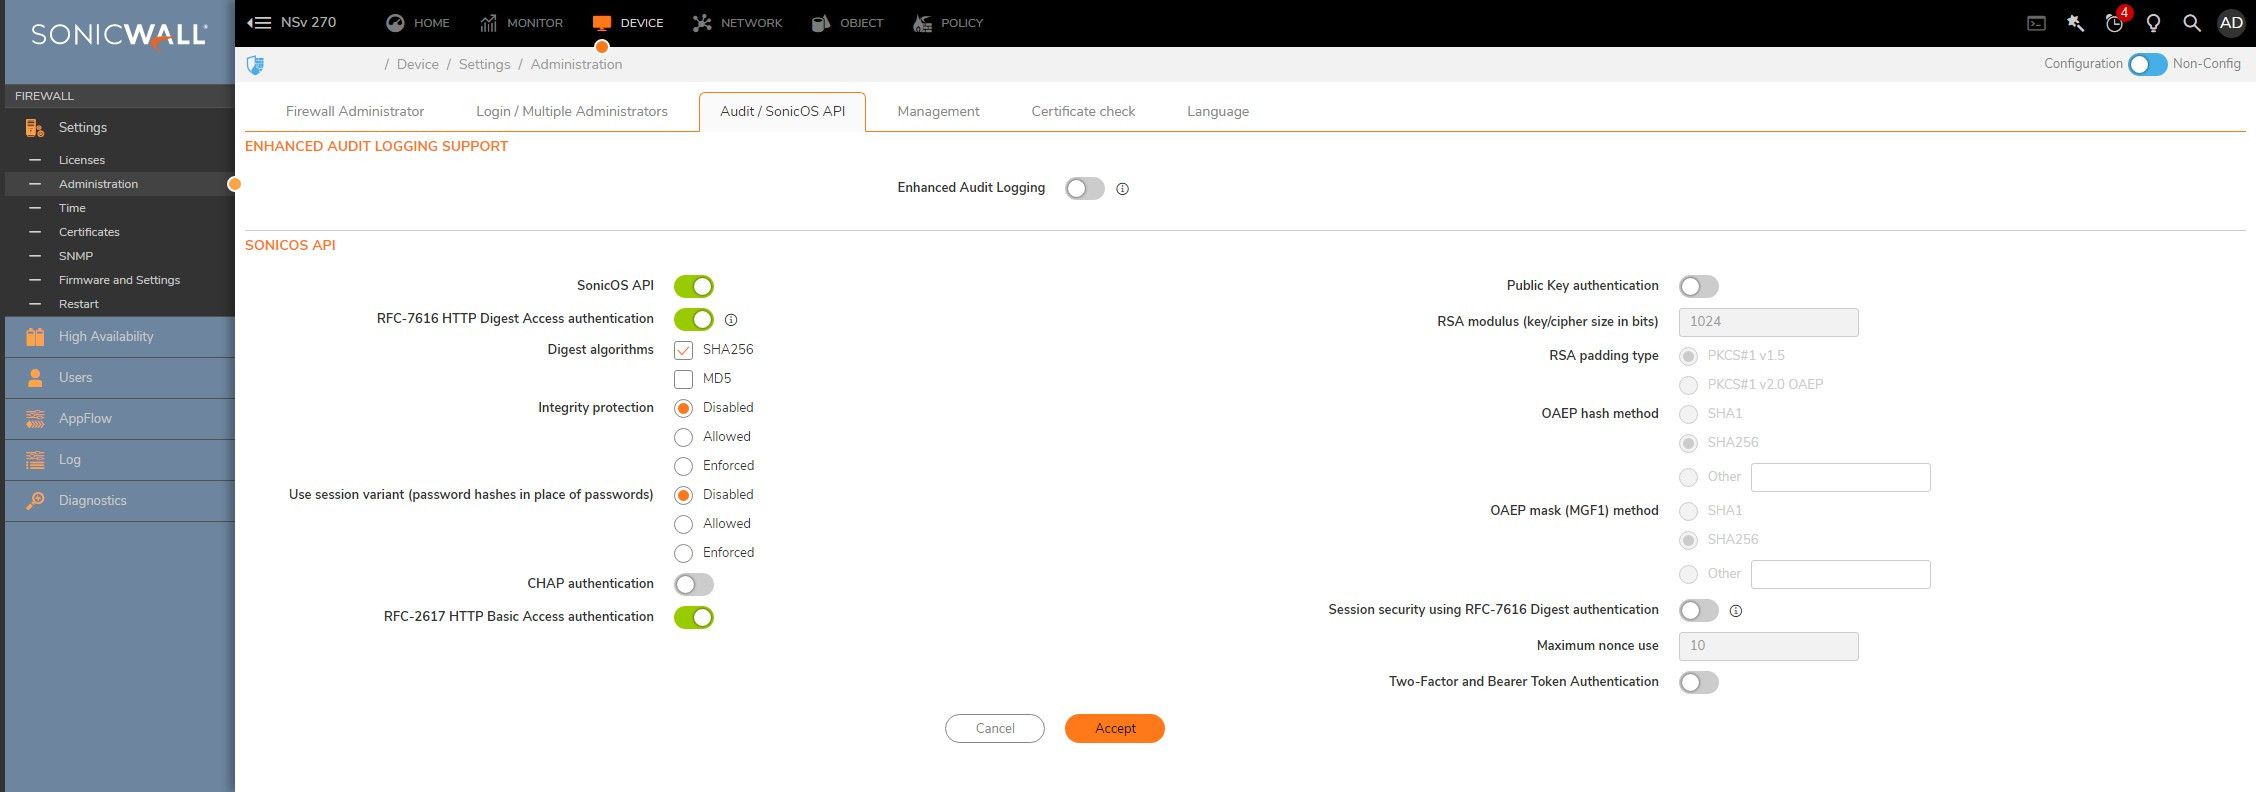The height and width of the screenshot is (792, 2256).
Task: Click the info icon next to Session security toggle
Action: tap(1736, 611)
